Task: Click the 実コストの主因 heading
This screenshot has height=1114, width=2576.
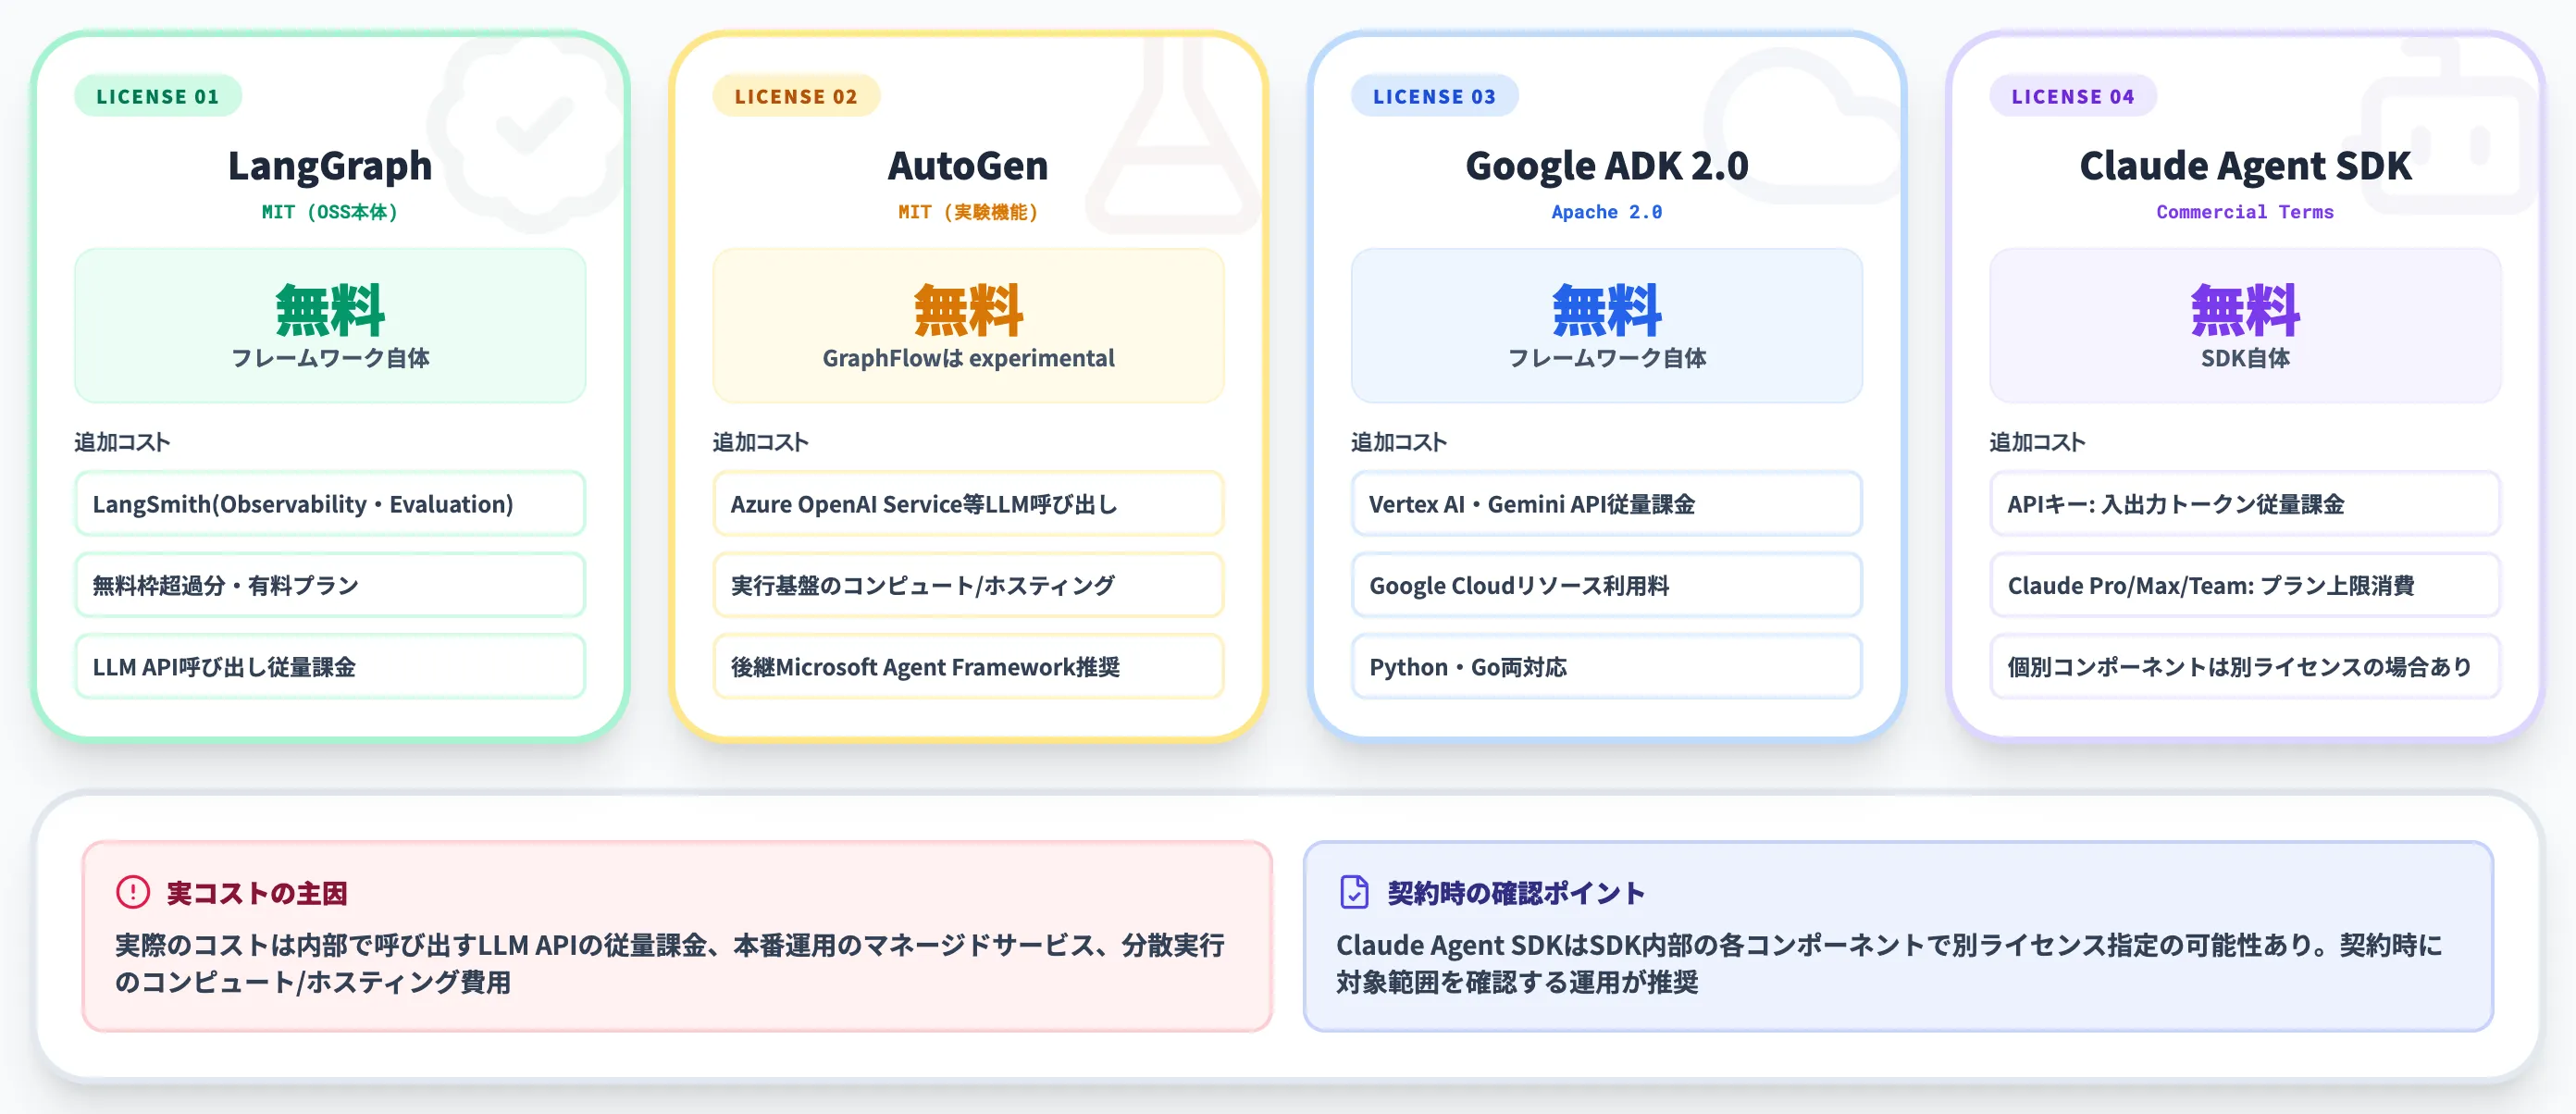Action: (257, 893)
